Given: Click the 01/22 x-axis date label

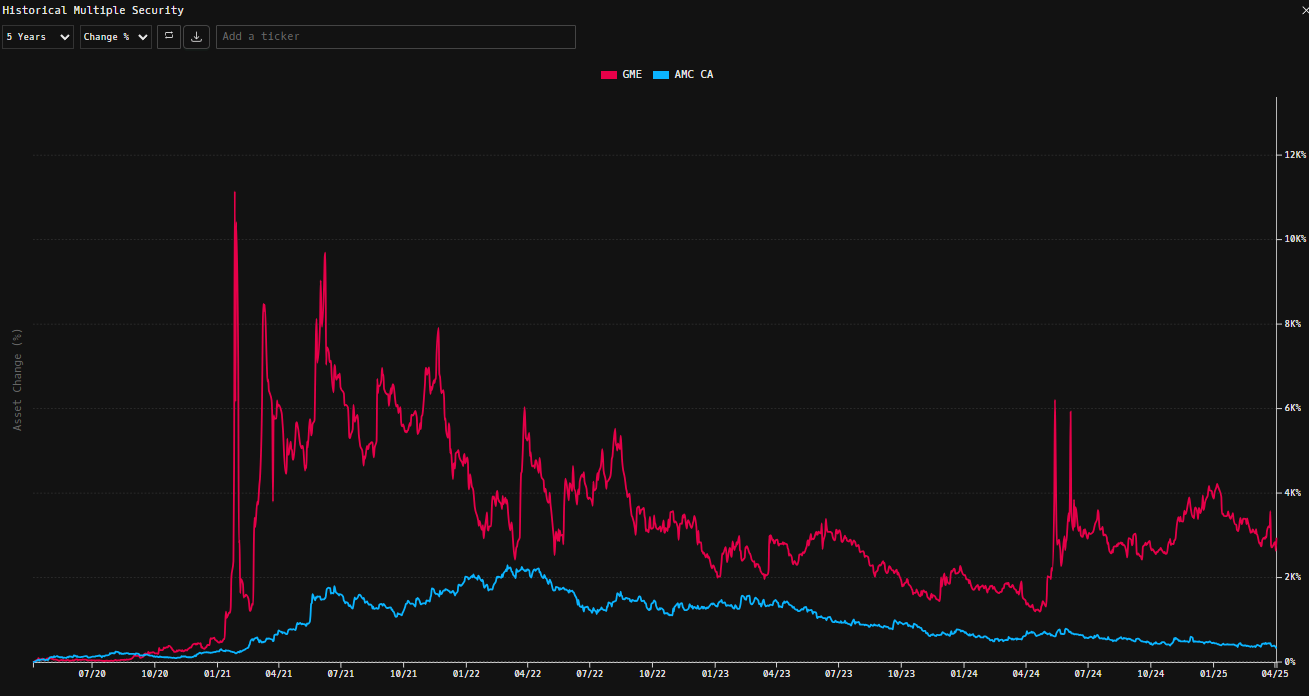Looking at the screenshot, I should (466, 675).
